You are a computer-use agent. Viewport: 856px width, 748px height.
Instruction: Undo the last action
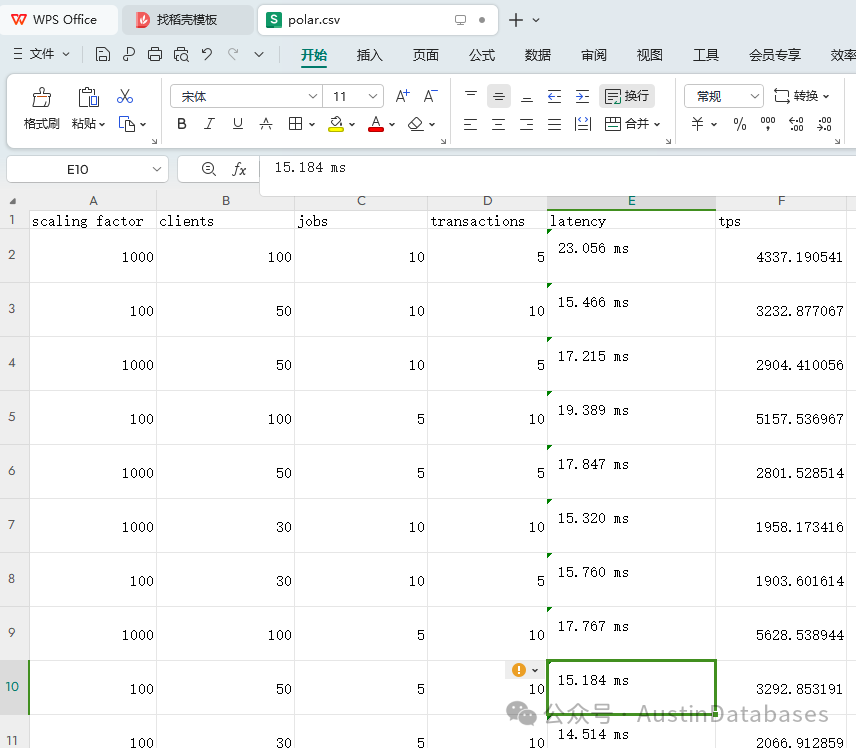207,54
